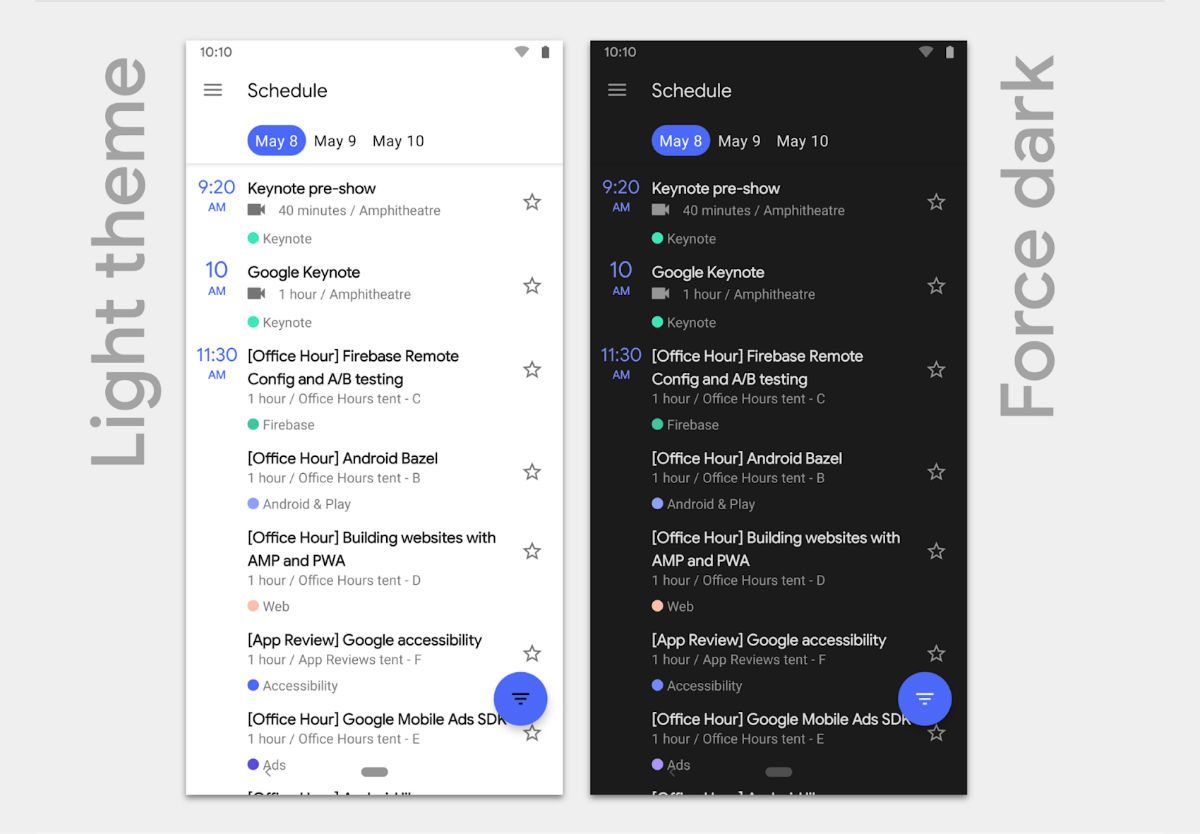Click video camera icon under Keynote pre-show, light theme
This screenshot has height=834, width=1200.
257,210
